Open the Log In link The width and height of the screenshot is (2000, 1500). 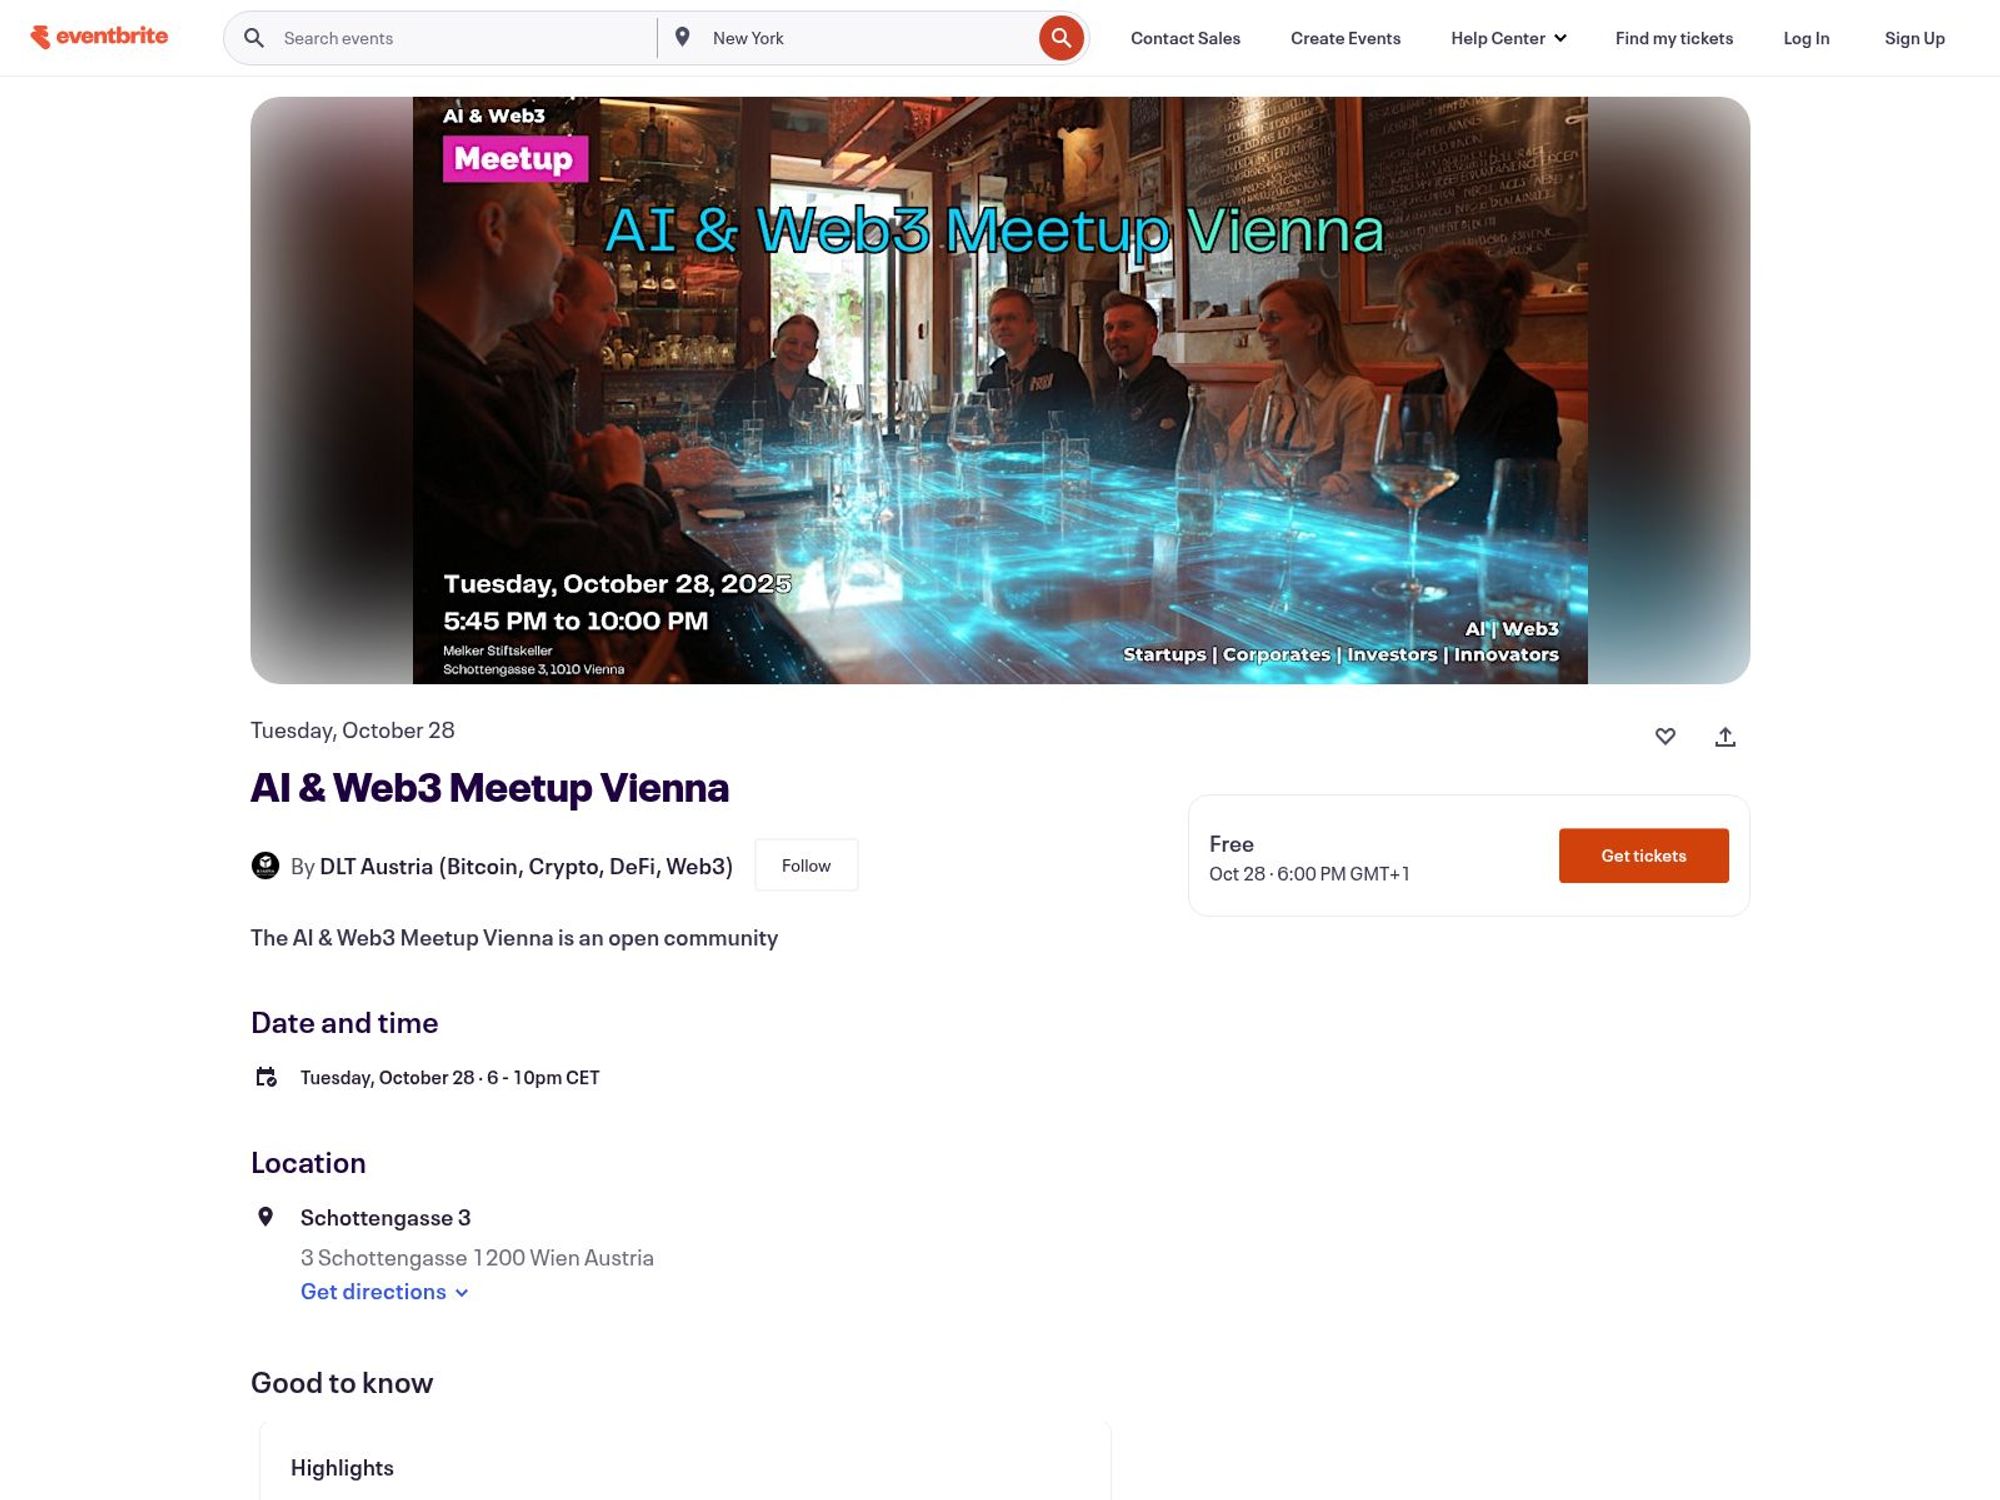click(1806, 38)
